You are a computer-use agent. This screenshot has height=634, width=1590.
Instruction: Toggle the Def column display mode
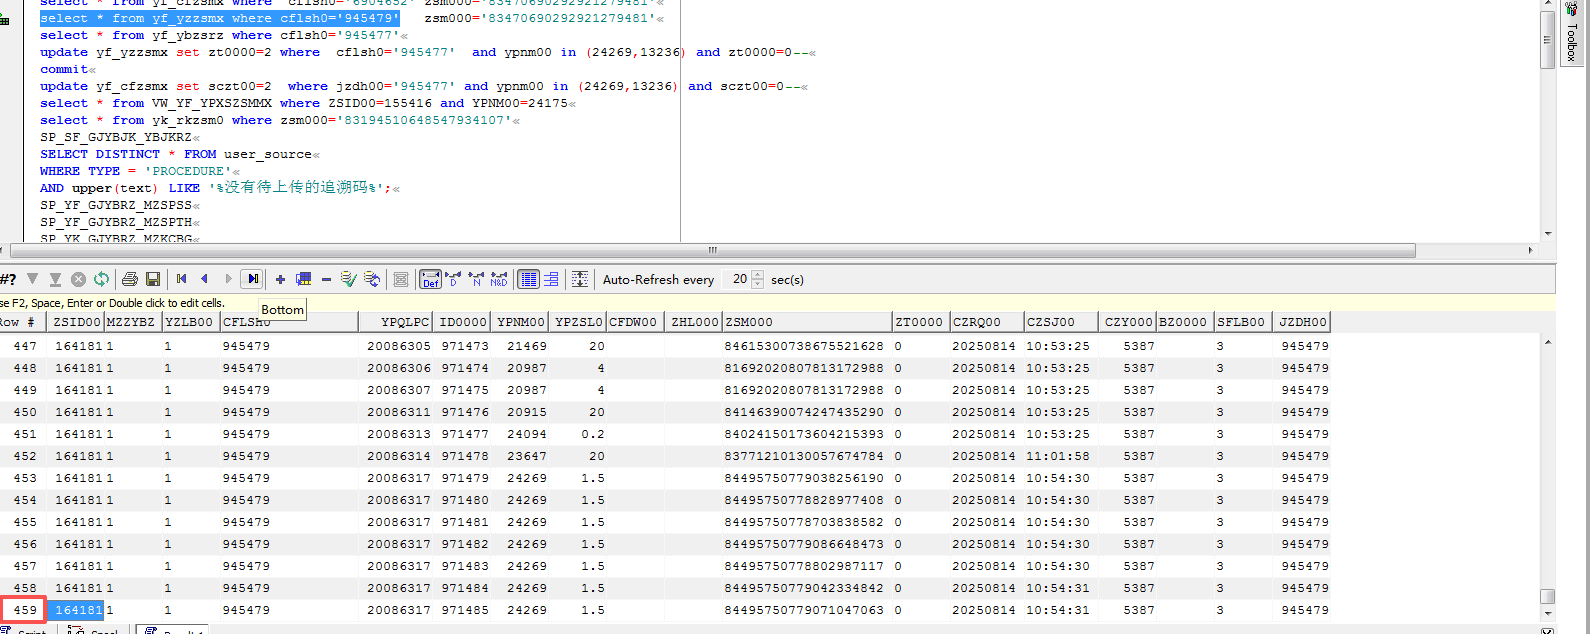[430, 279]
